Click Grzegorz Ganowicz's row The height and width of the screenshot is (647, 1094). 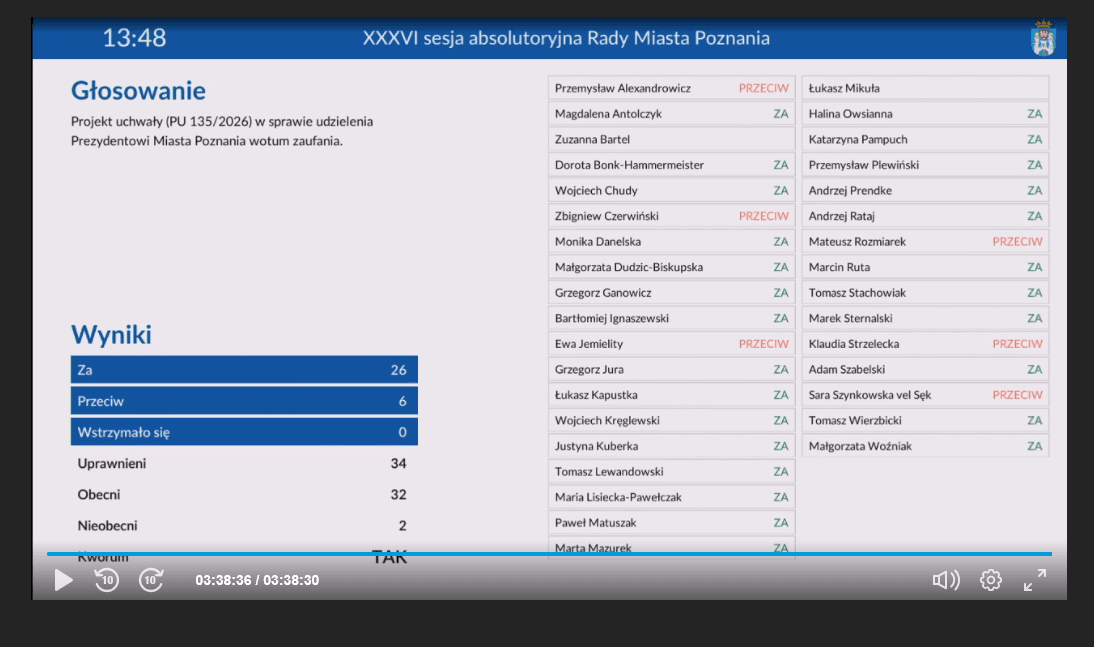click(x=671, y=292)
